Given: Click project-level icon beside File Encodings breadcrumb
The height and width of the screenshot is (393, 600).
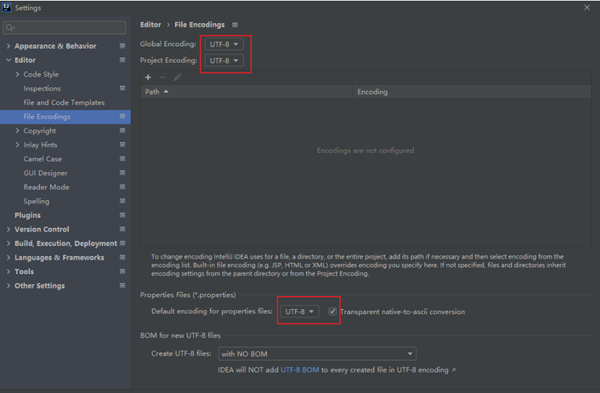Looking at the screenshot, I should coord(235,25).
